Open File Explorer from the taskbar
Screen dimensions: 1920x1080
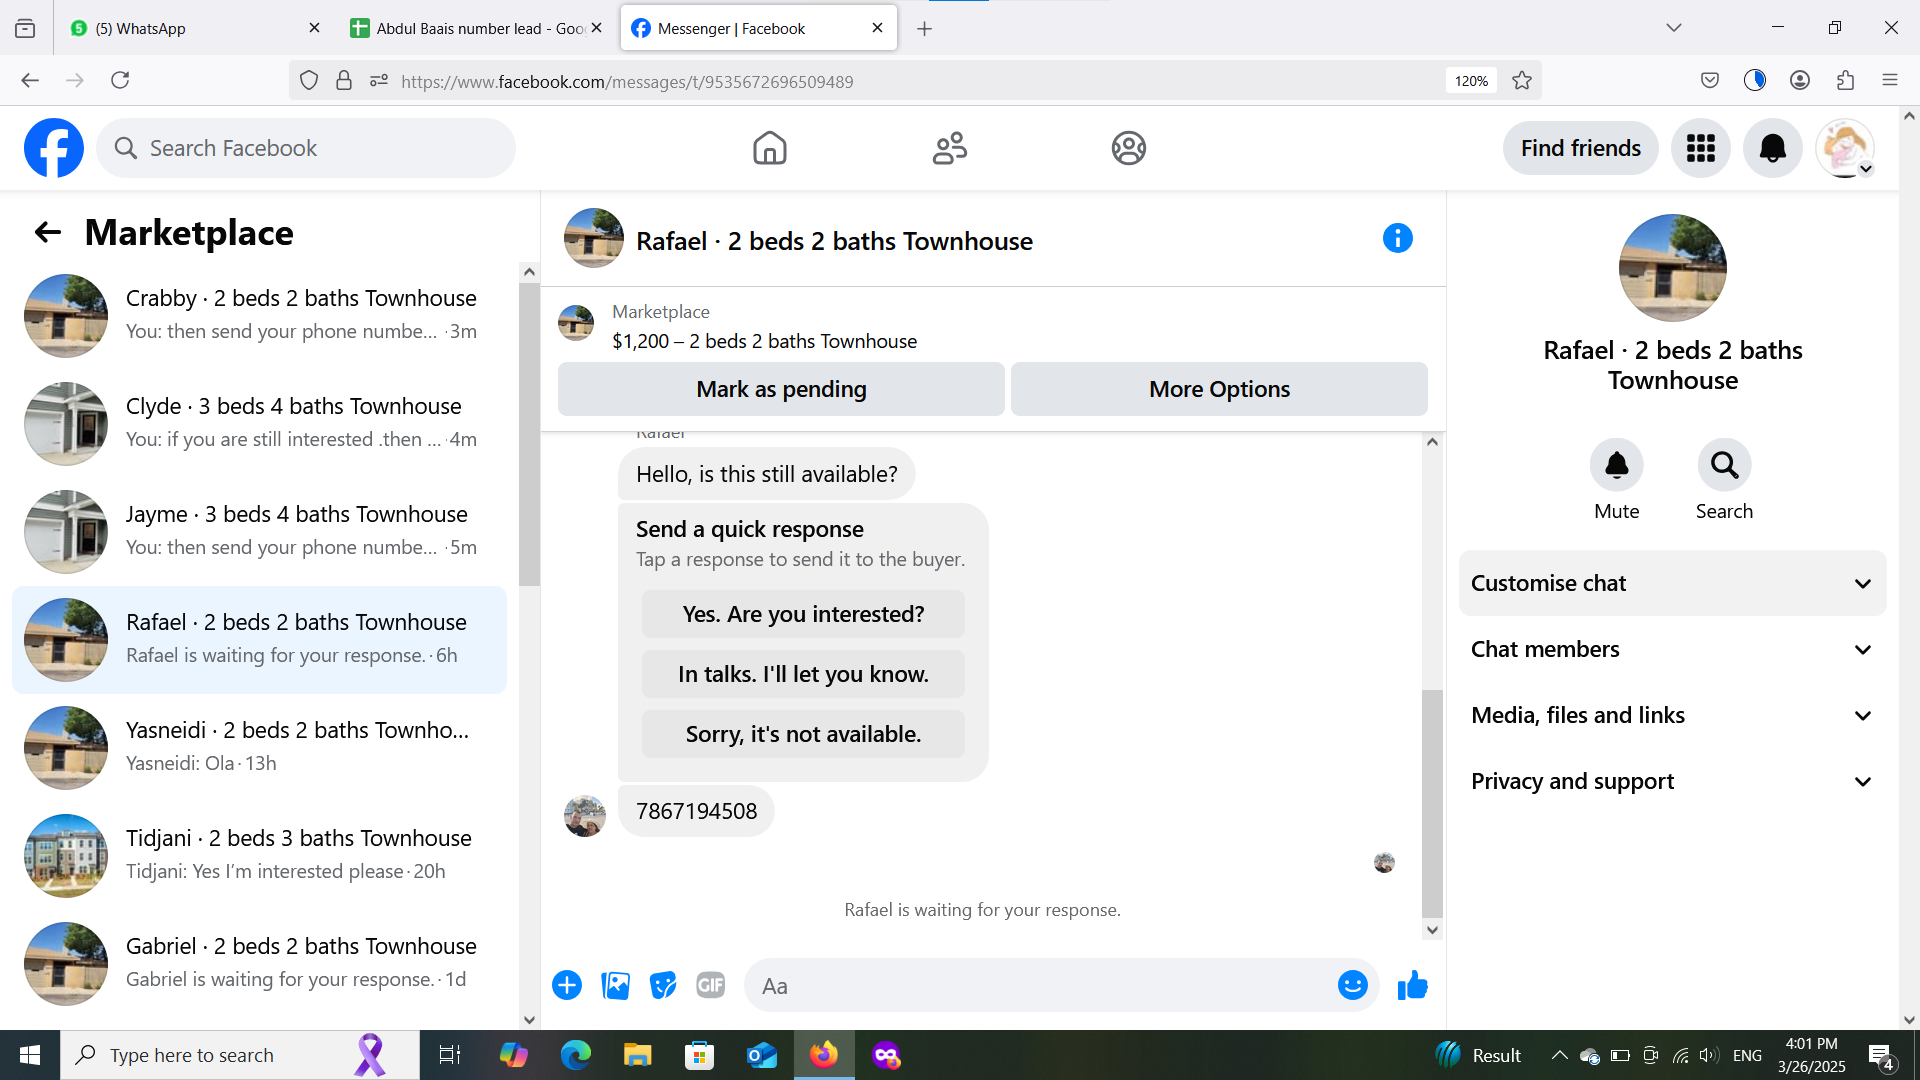(x=637, y=1055)
